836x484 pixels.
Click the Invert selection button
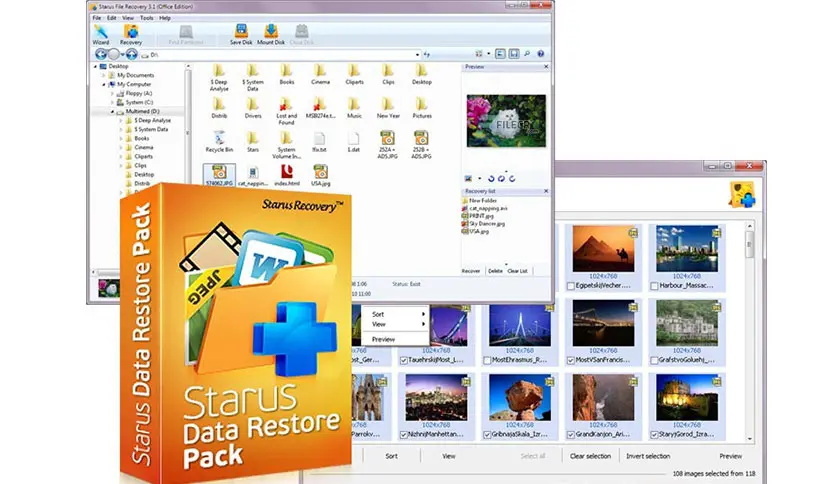(x=647, y=456)
